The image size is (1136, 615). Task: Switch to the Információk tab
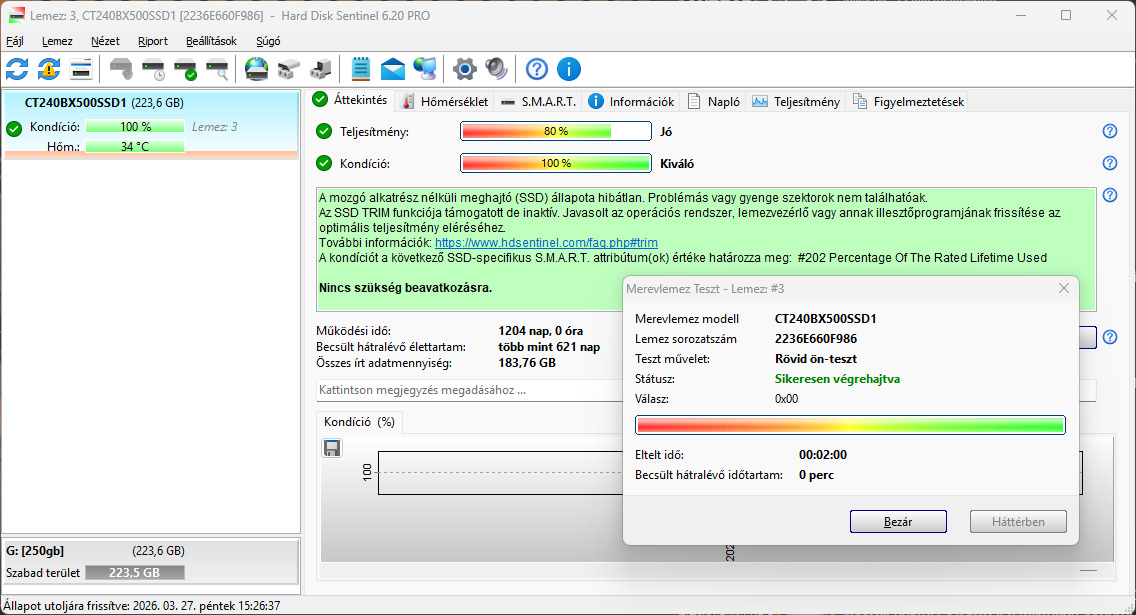pos(632,101)
